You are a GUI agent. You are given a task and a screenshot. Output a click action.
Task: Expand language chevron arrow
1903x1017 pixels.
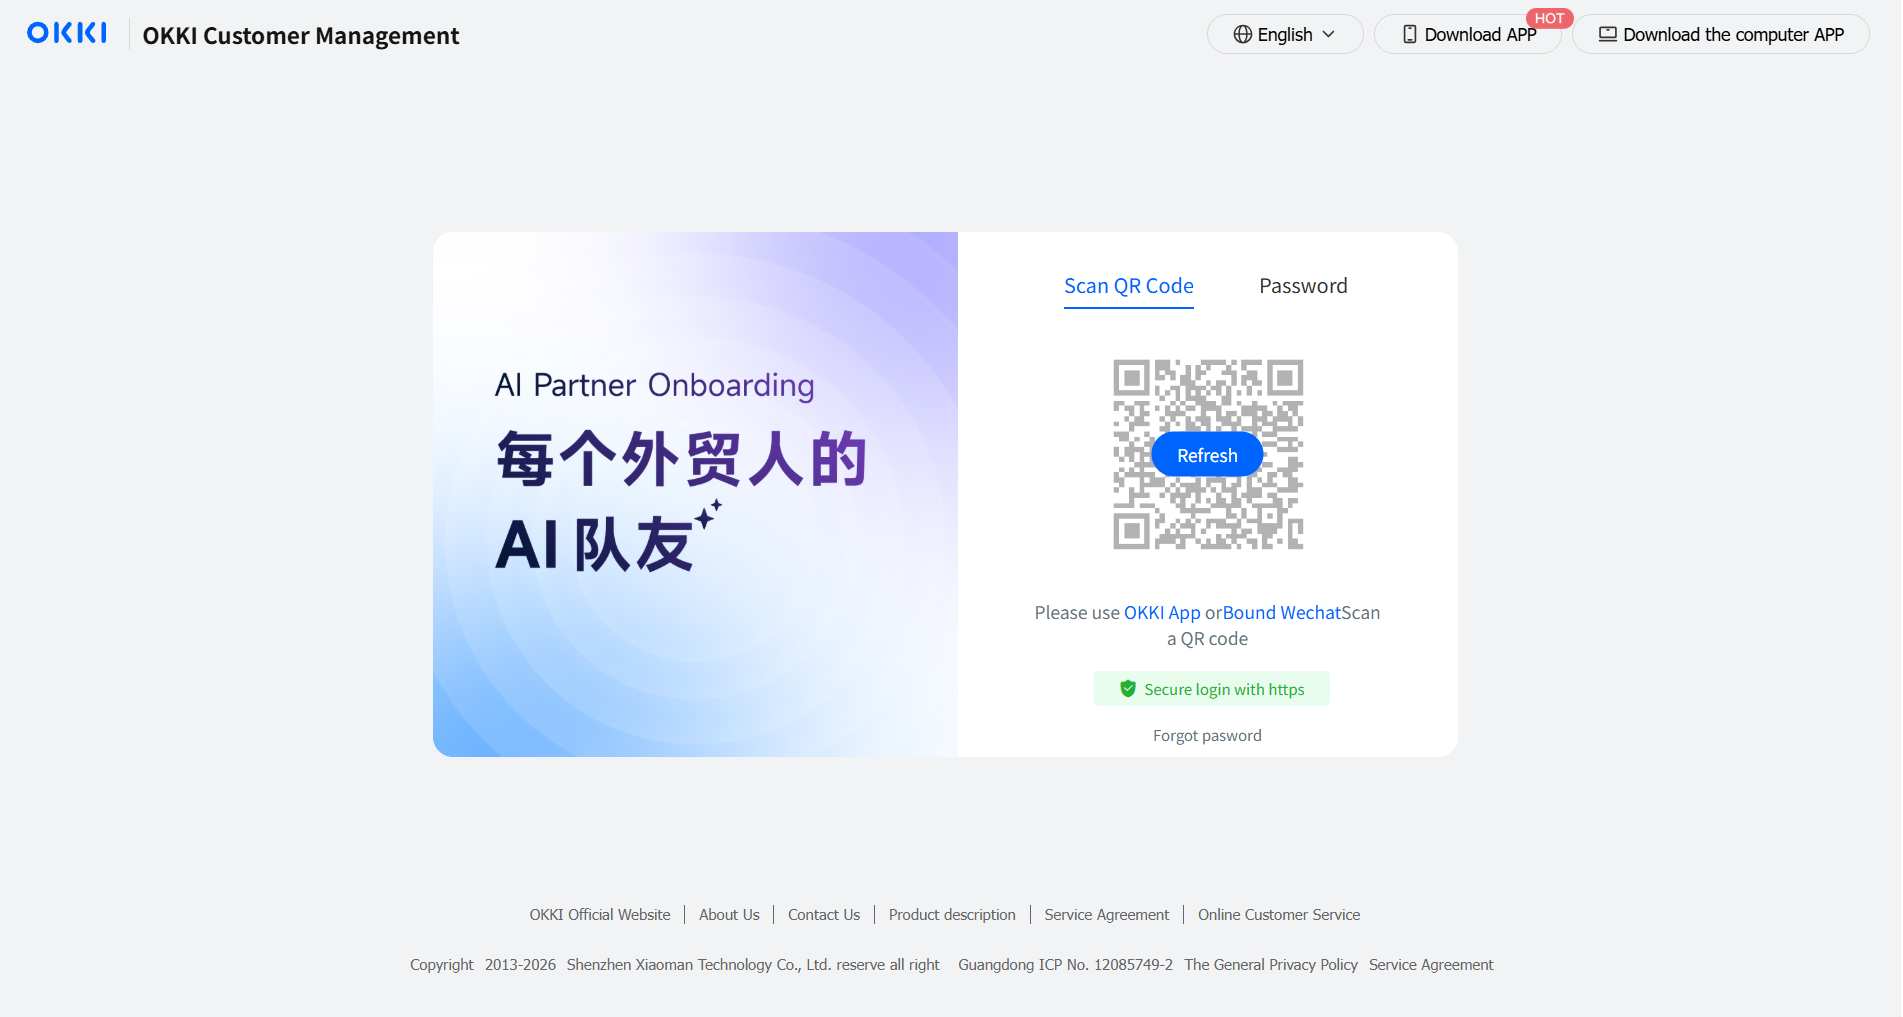1328,34
